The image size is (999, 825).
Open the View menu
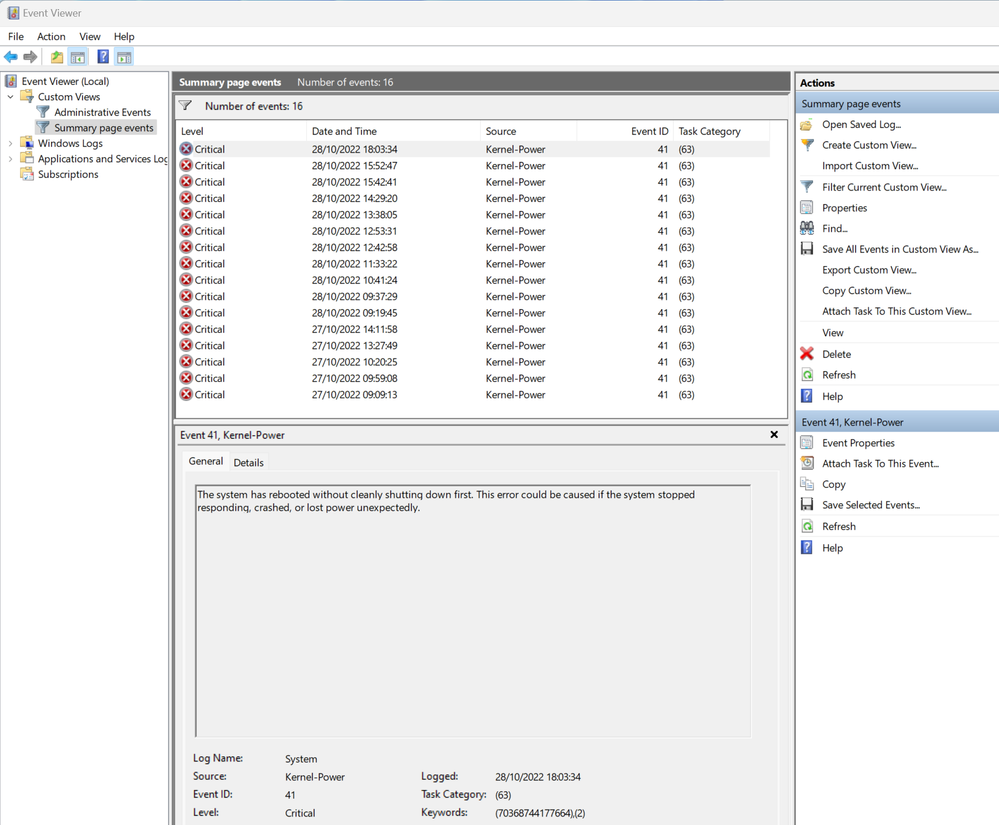[x=90, y=36]
